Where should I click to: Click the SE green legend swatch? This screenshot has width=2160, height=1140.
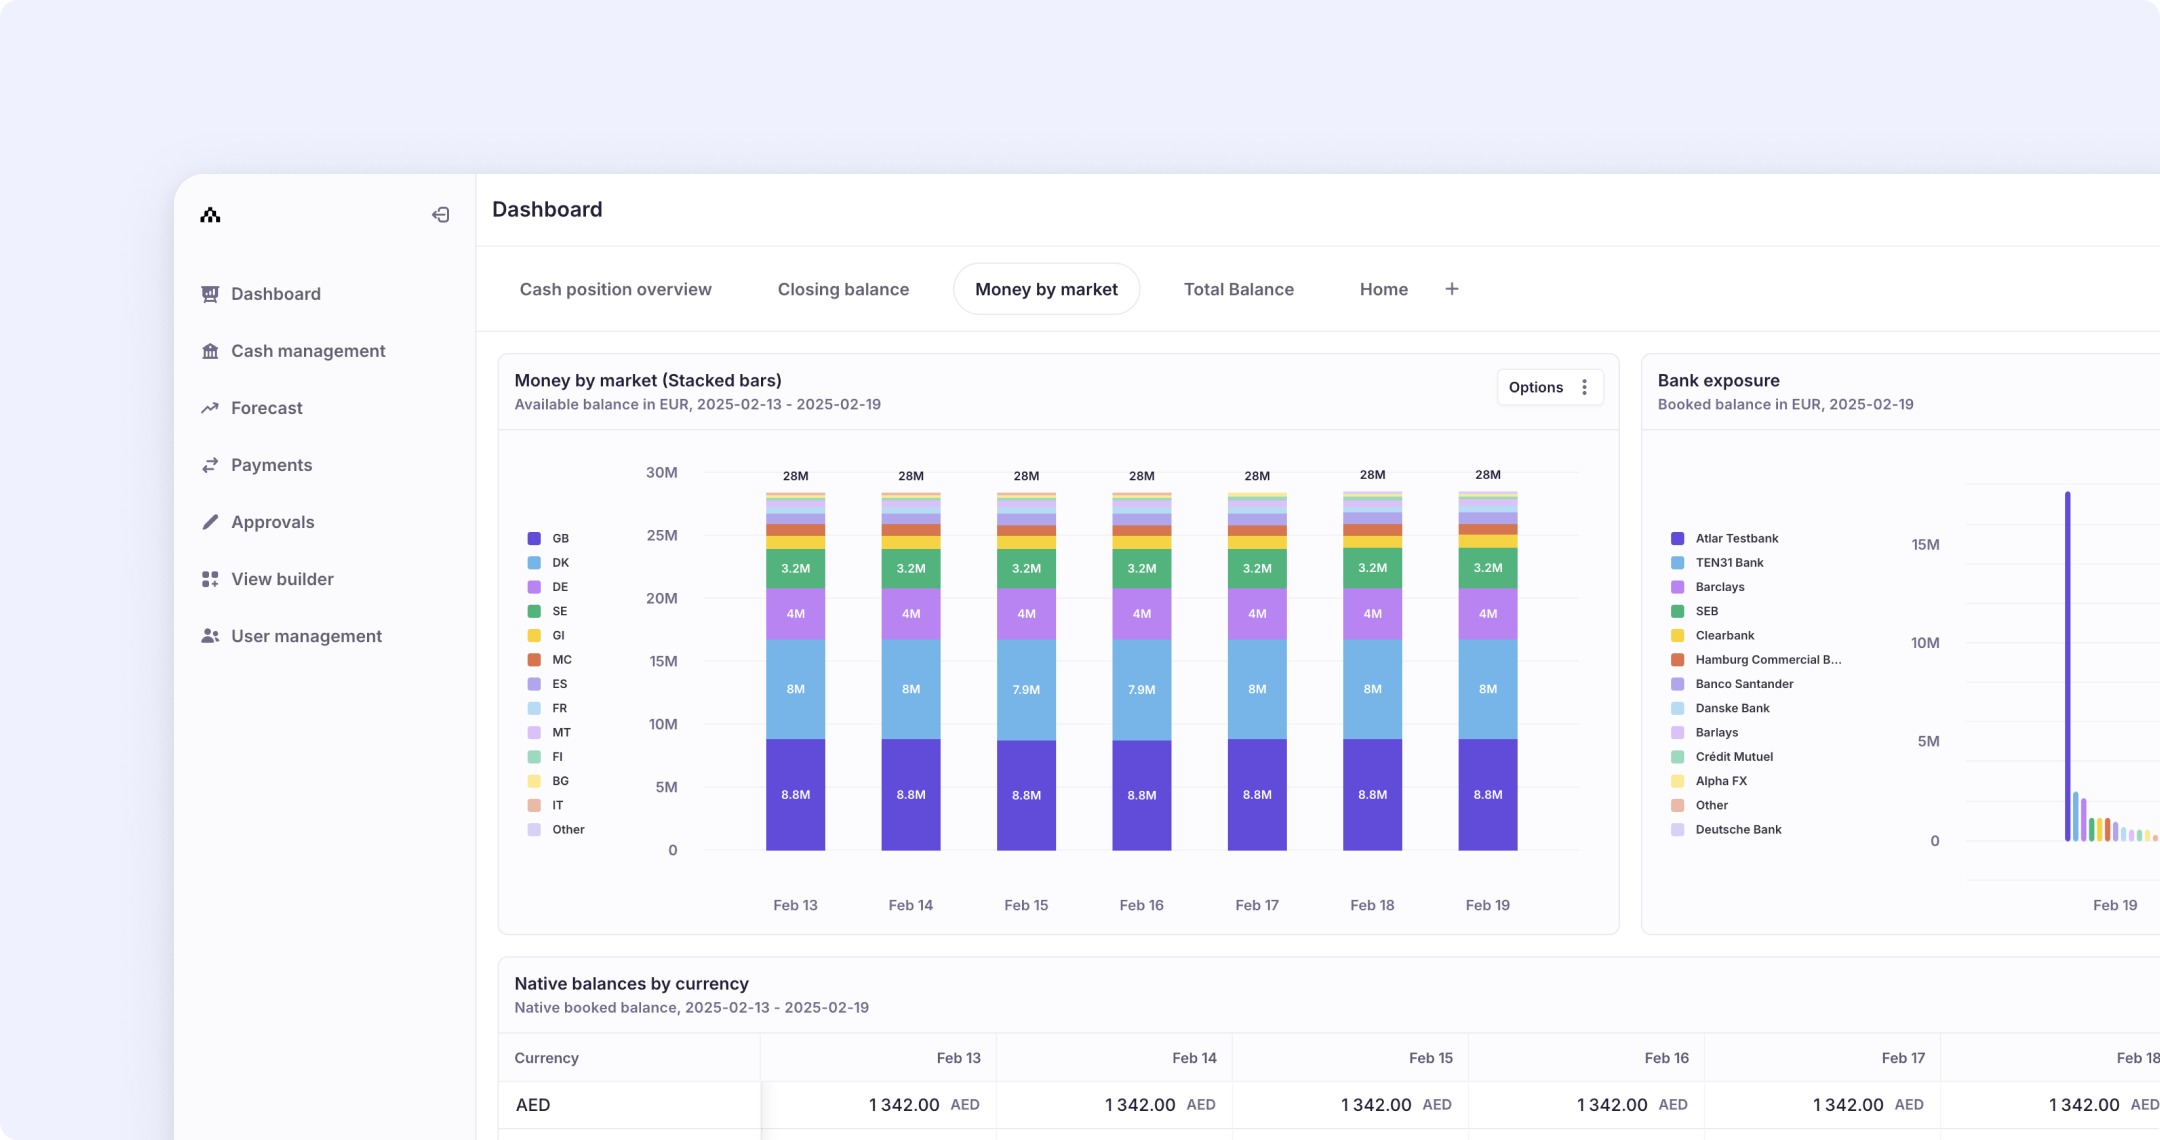point(534,611)
